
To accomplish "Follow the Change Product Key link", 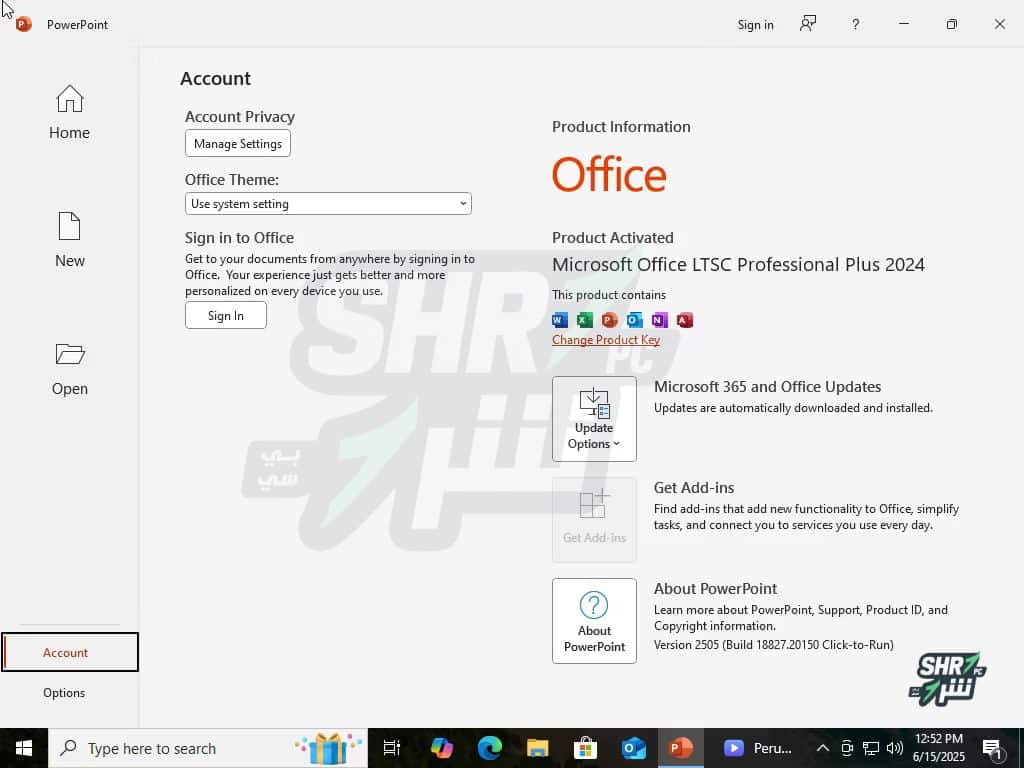I will point(606,340).
